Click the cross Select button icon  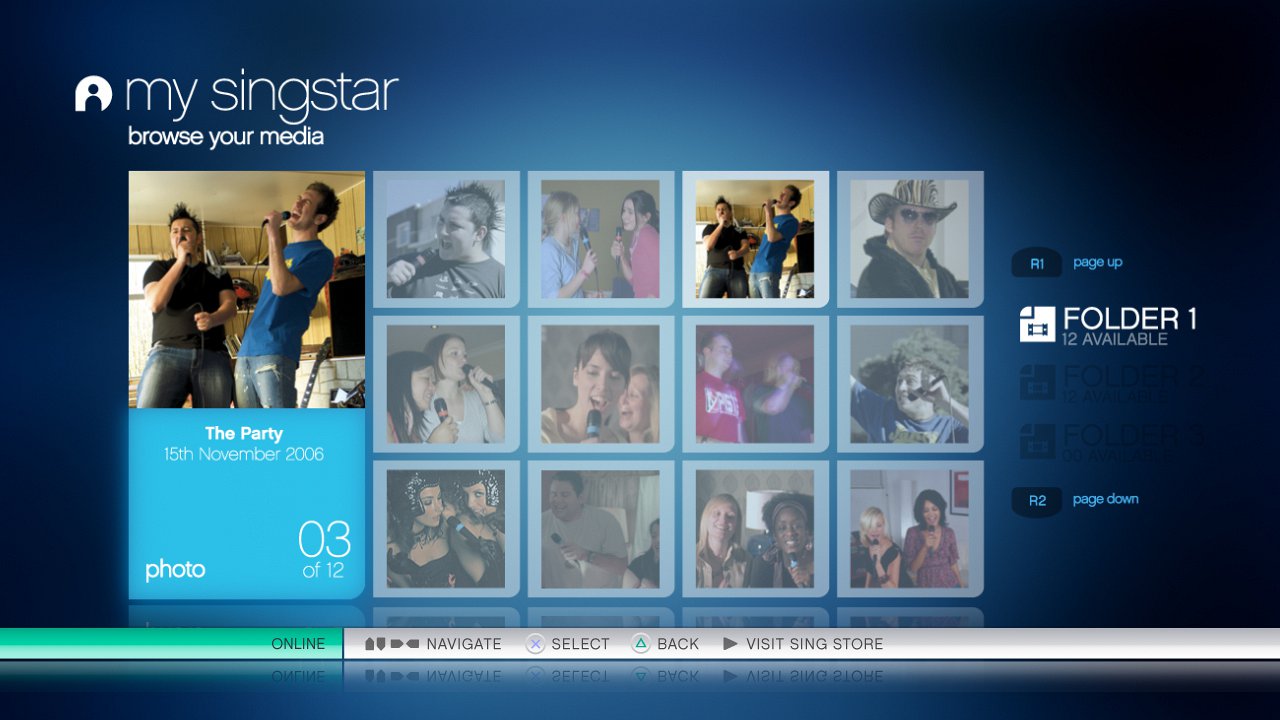click(535, 644)
